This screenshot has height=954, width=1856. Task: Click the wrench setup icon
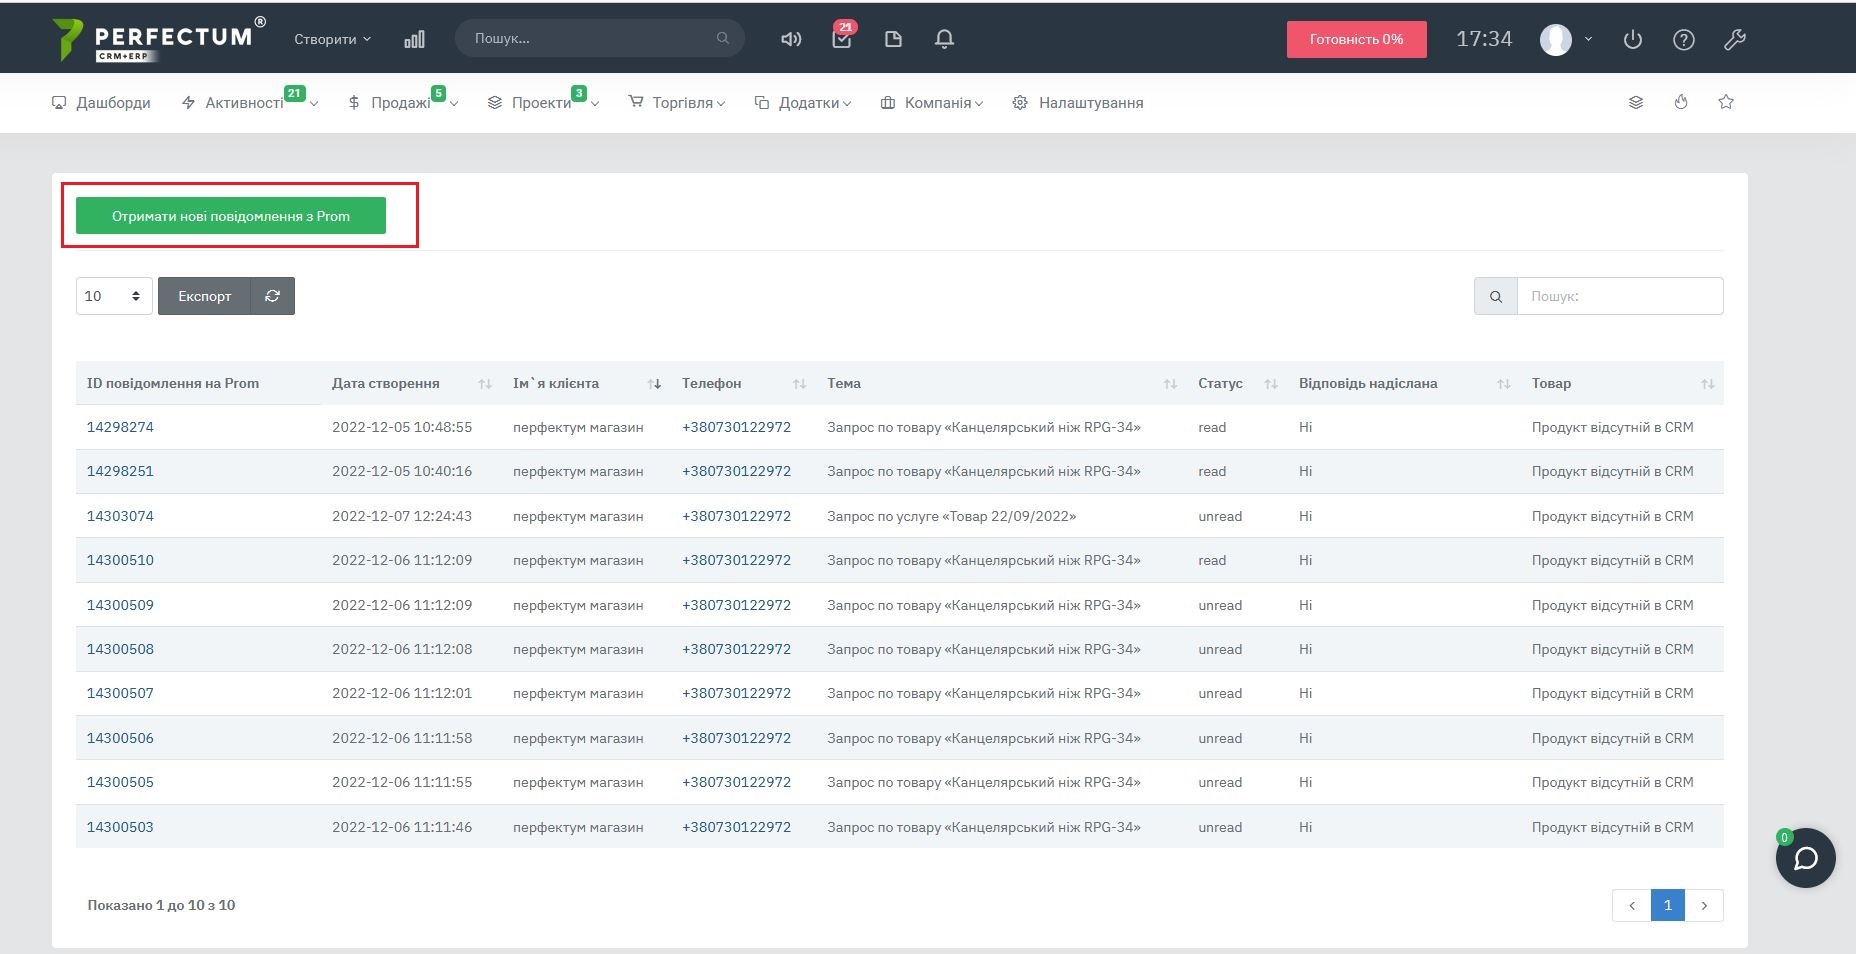1735,39
